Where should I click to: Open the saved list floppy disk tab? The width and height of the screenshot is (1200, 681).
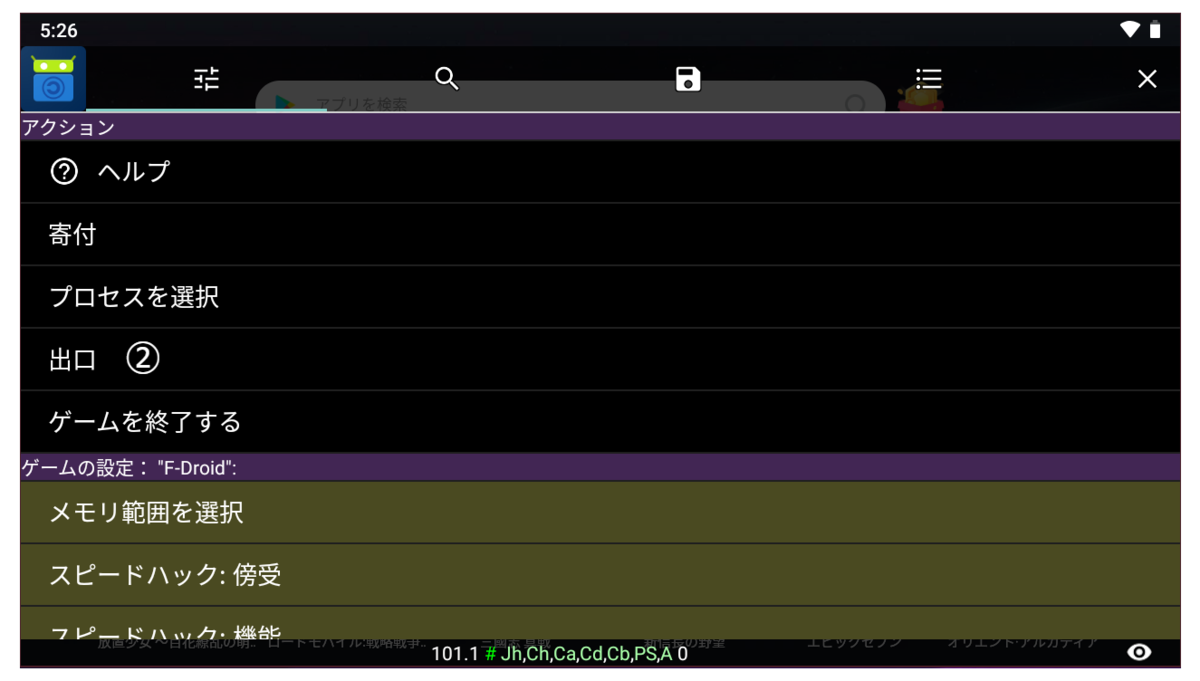[688, 79]
